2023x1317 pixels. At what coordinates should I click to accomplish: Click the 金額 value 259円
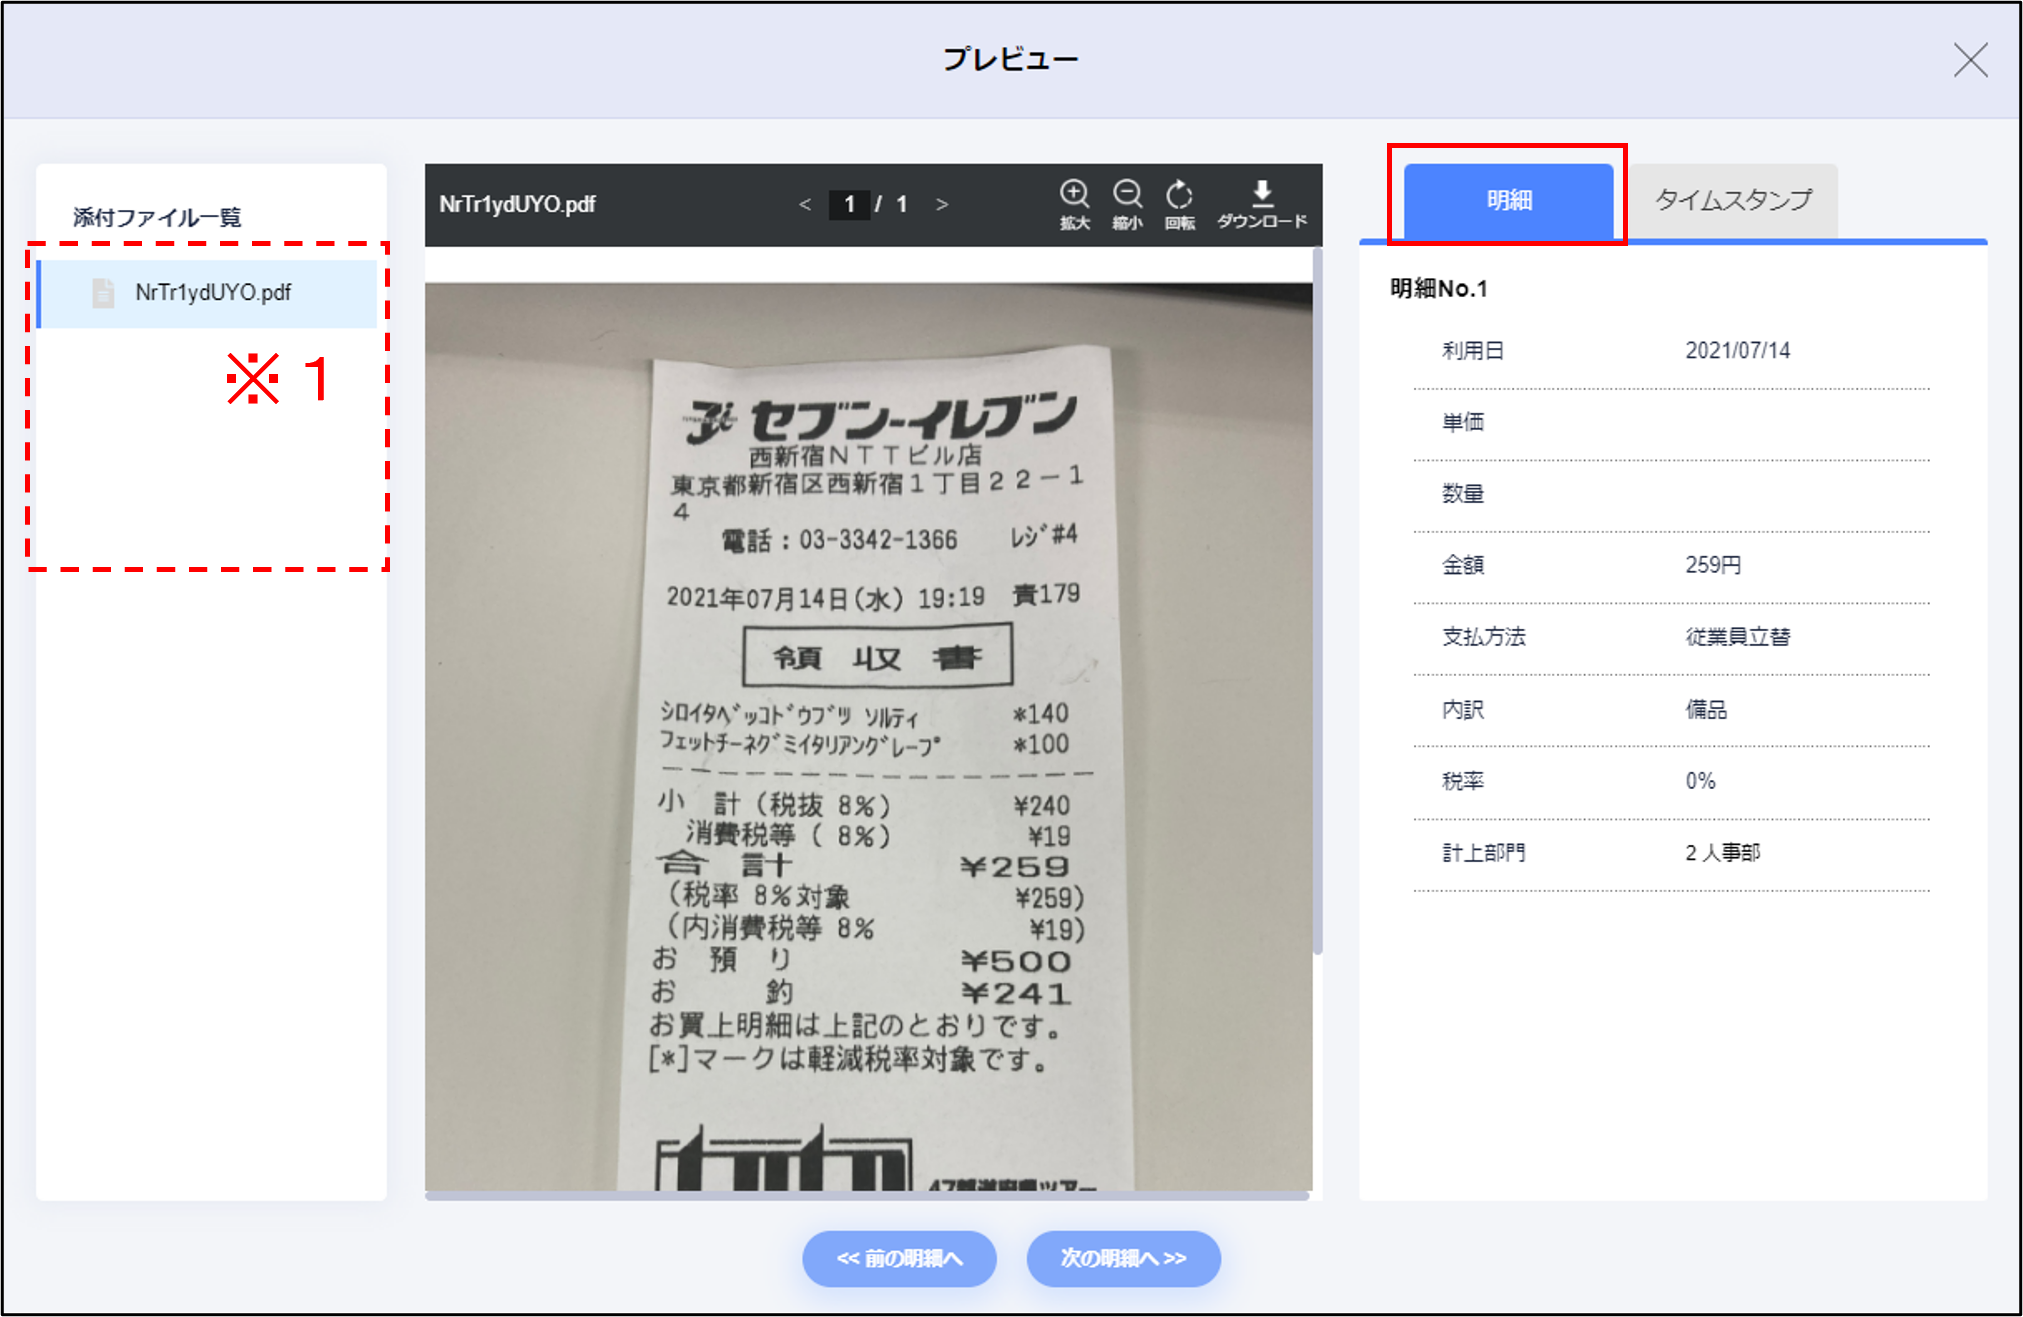tap(1713, 565)
